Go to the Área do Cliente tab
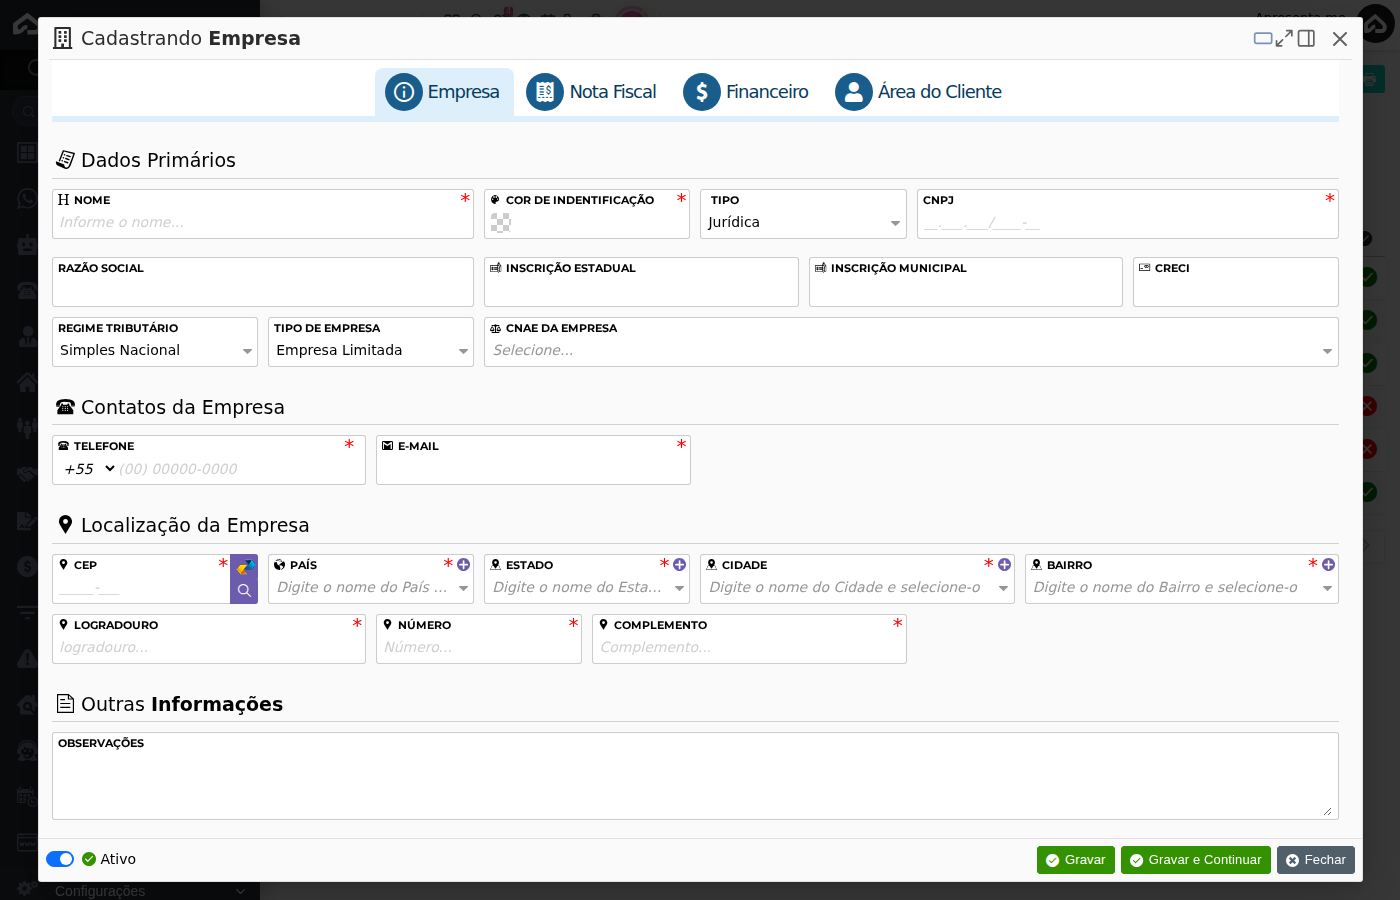This screenshot has width=1400, height=900. [x=919, y=92]
